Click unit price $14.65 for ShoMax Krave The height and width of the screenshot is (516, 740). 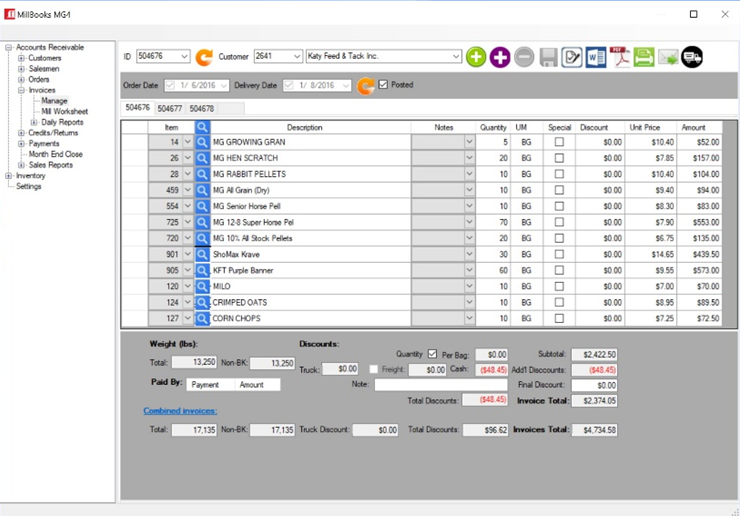click(x=651, y=254)
